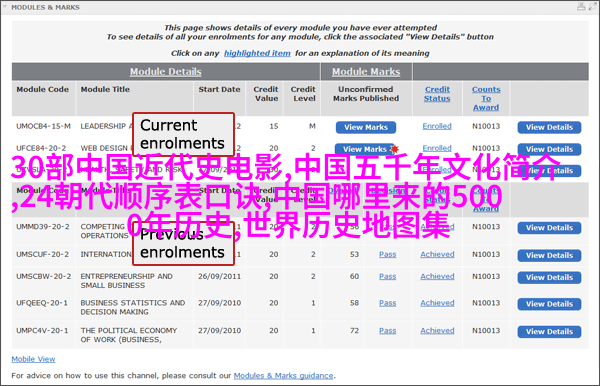Click start date 27/09/2010 for UMPC4V-20-1
600x386 pixels.
pyautogui.click(x=220, y=331)
